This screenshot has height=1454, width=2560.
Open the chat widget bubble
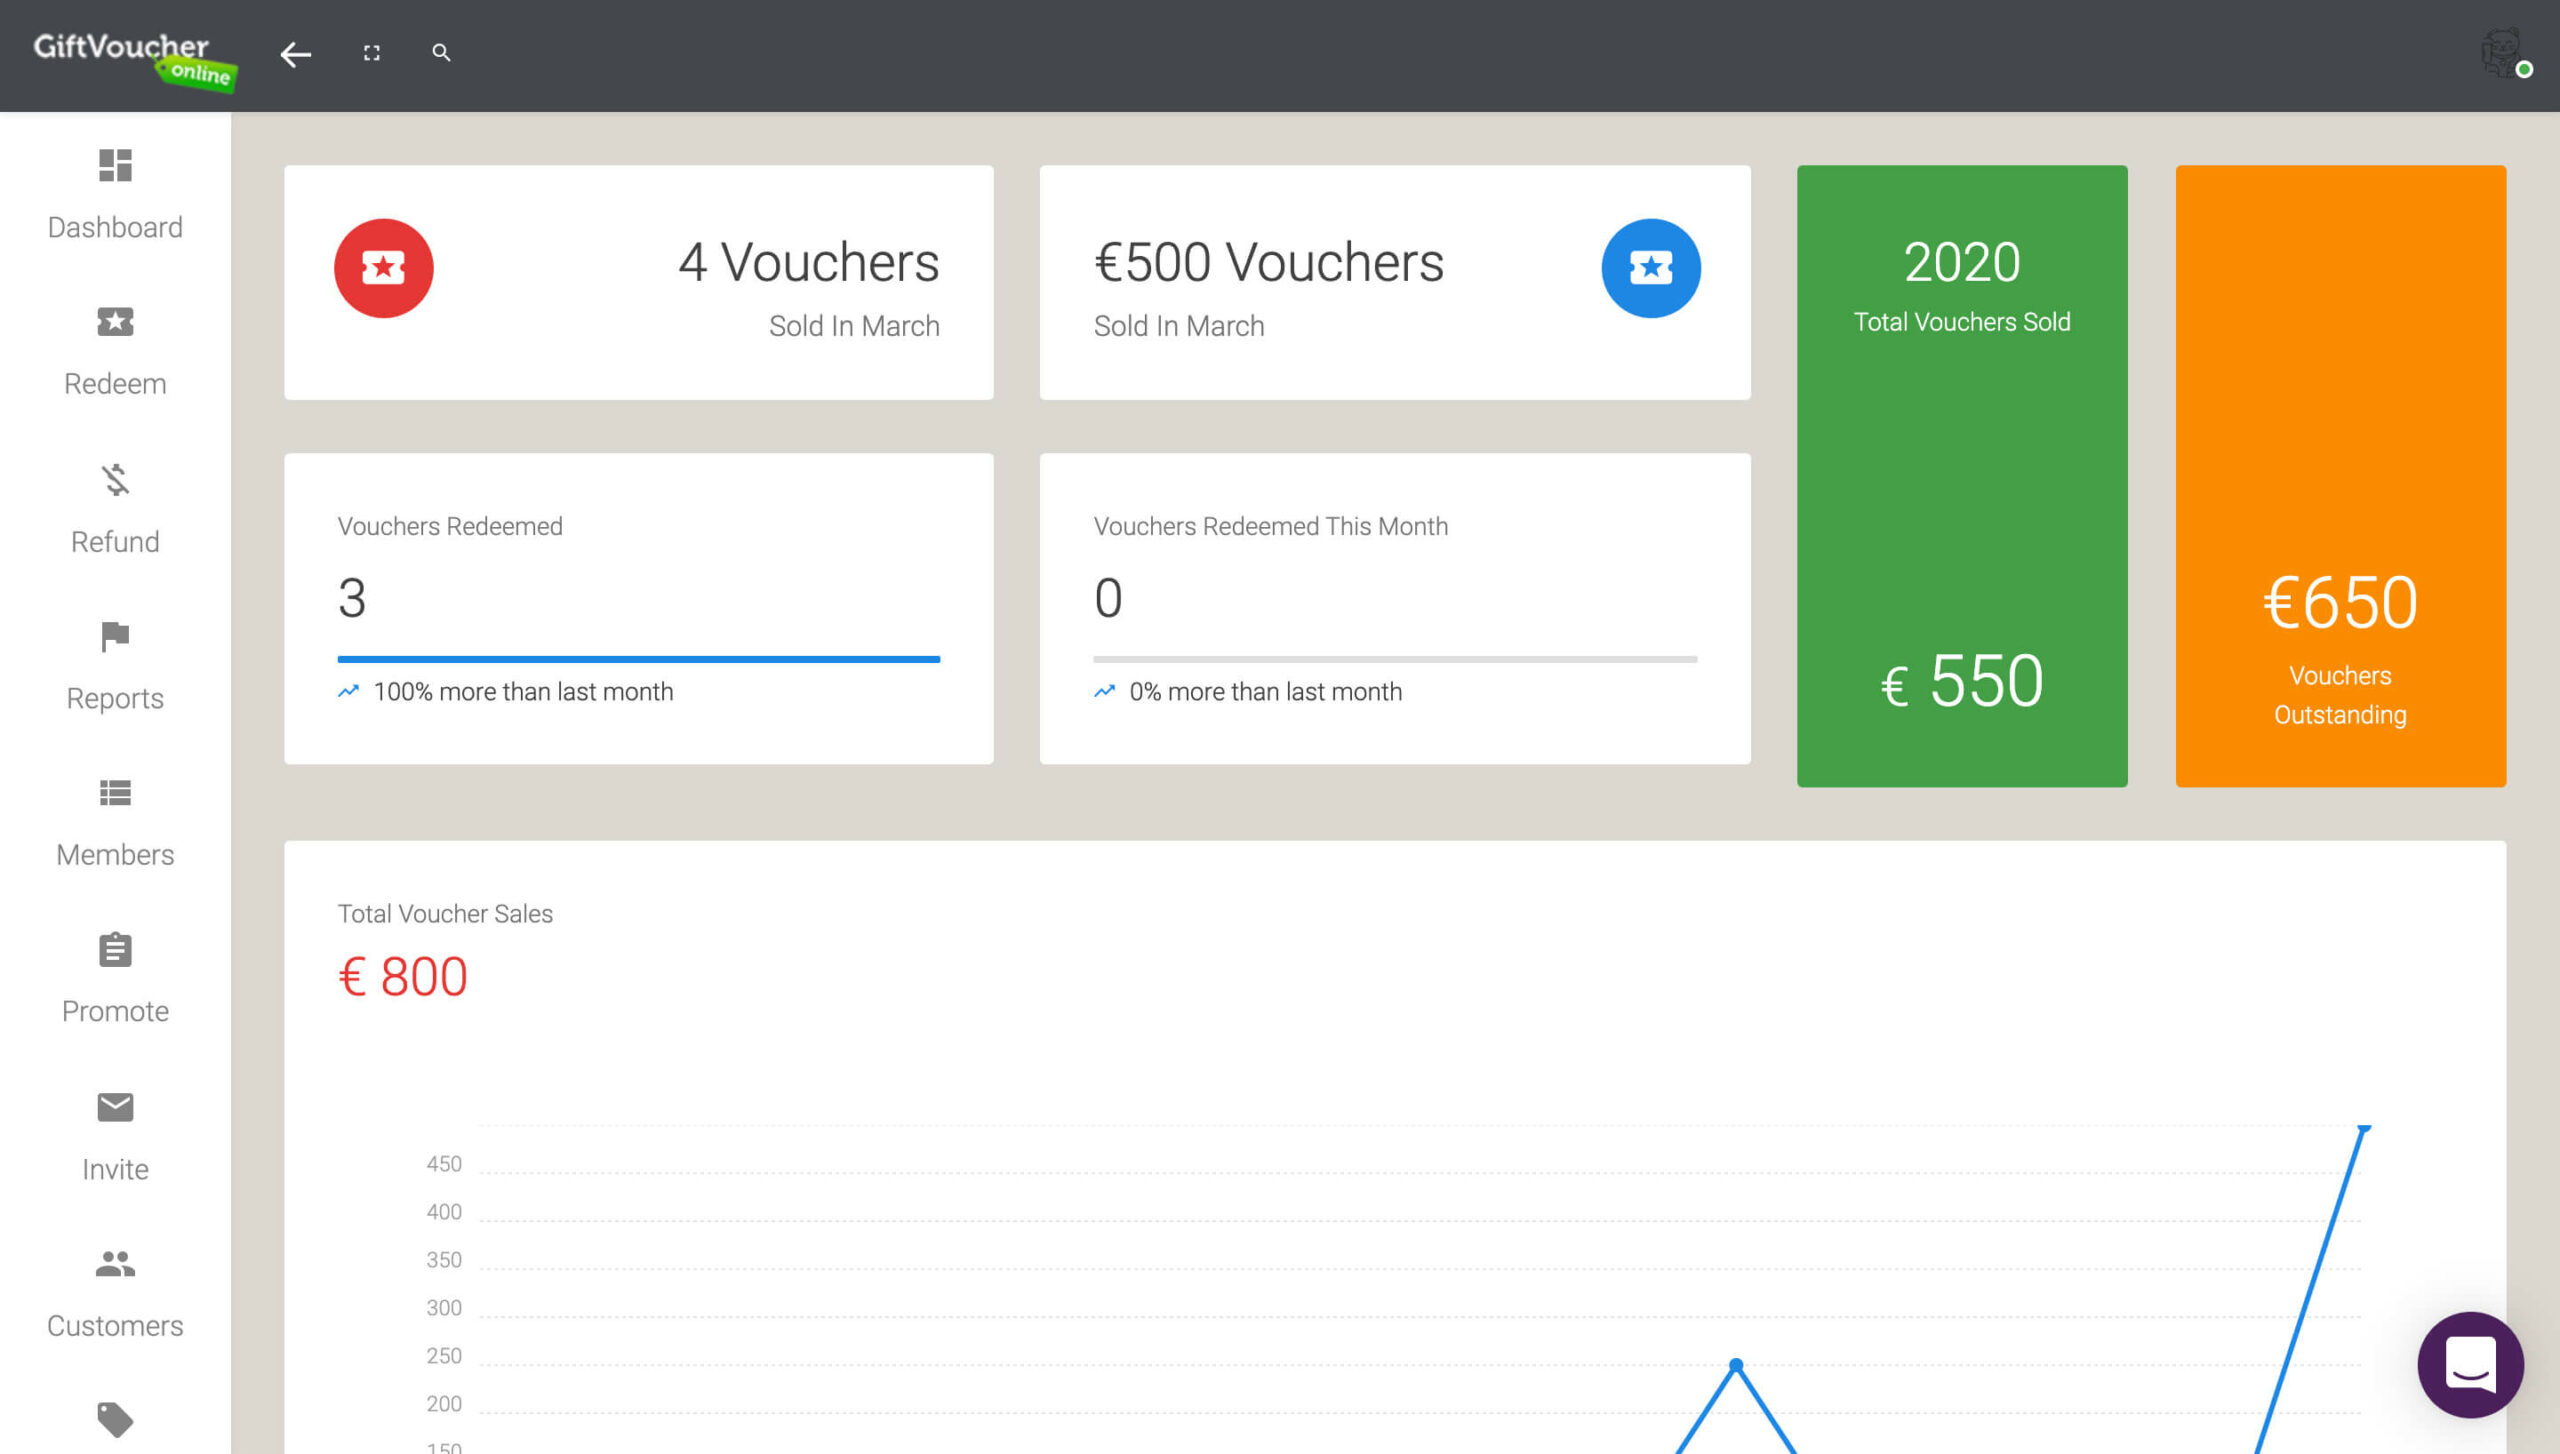pos(2470,1365)
